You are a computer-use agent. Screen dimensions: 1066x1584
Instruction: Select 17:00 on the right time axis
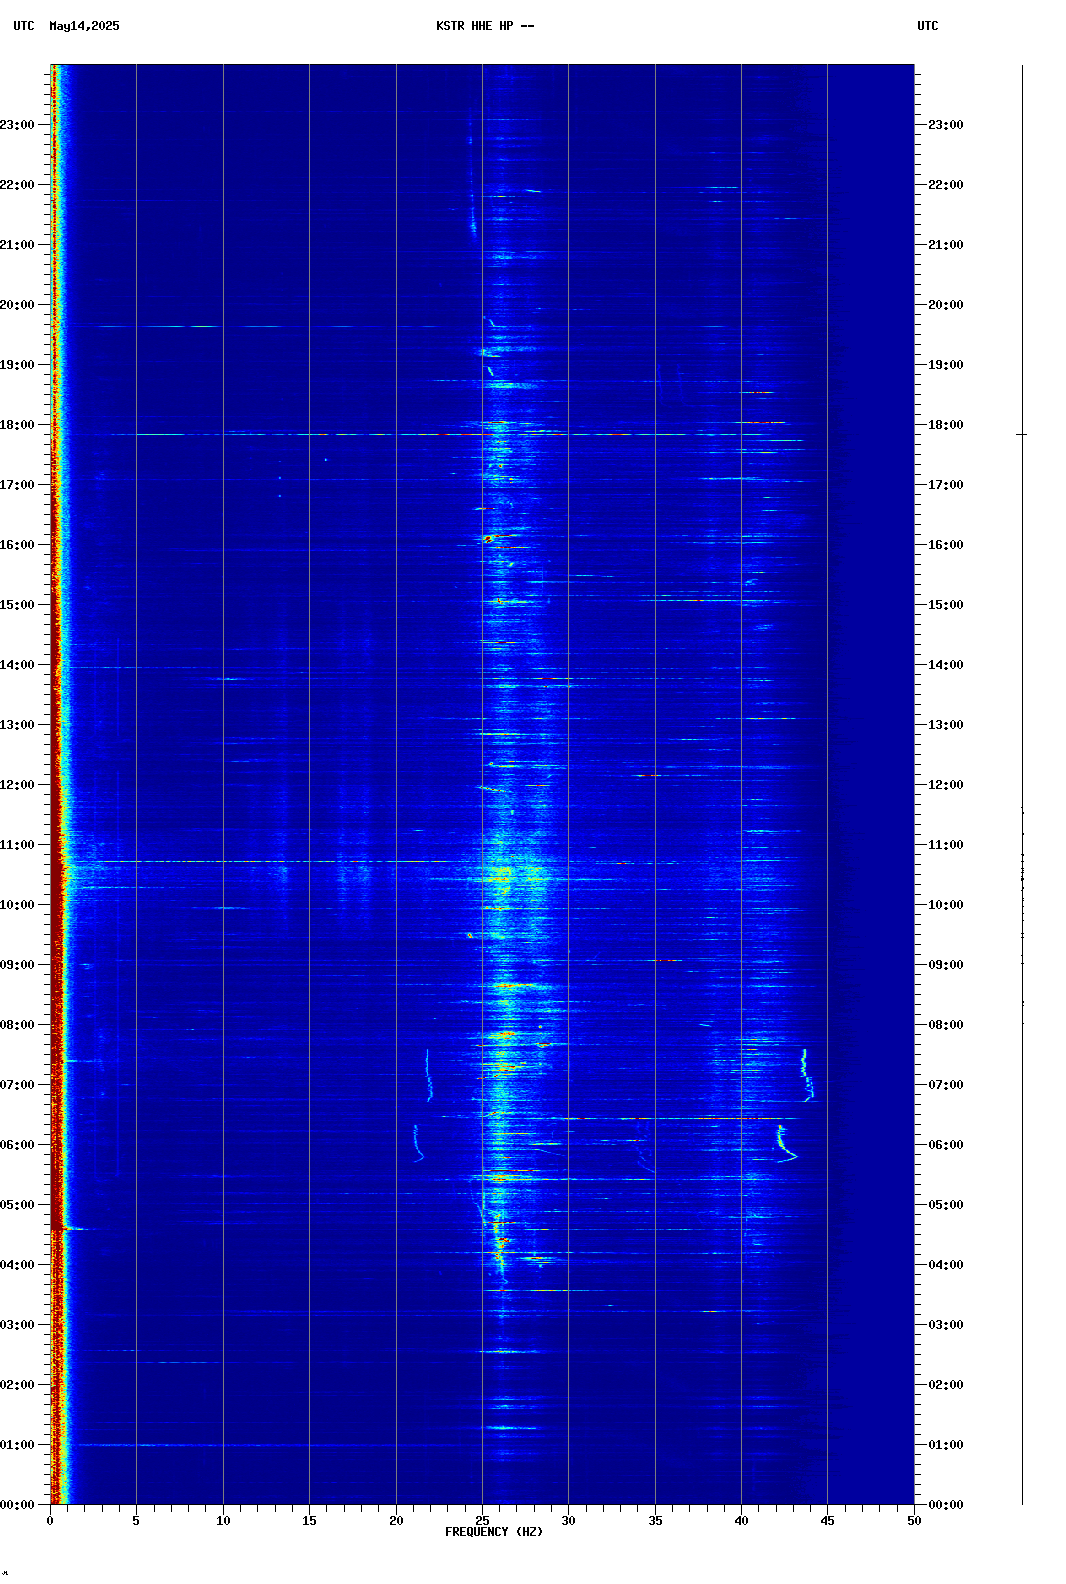pyautogui.click(x=946, y=485)
